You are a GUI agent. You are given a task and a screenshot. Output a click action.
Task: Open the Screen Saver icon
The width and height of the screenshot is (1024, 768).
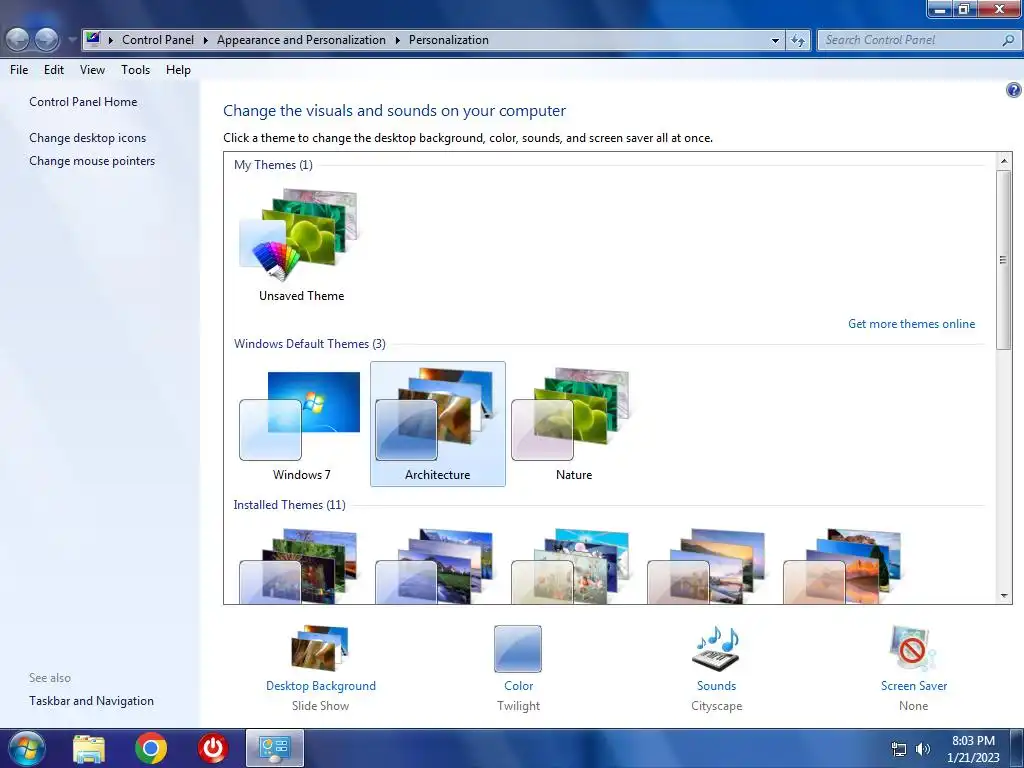(912, 648)
